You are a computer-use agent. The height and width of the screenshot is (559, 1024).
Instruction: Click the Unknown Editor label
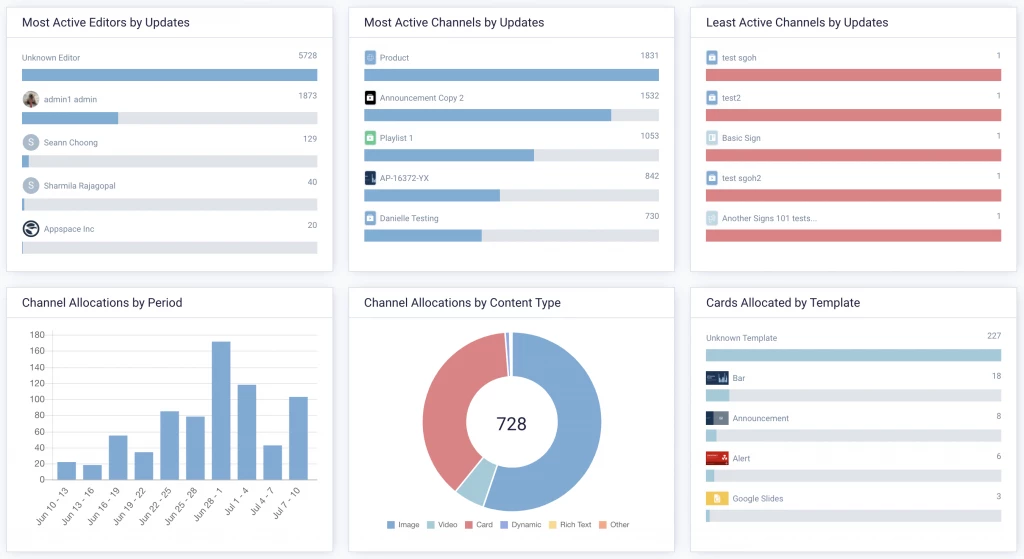pyautogui.click(x=51, y=57)
